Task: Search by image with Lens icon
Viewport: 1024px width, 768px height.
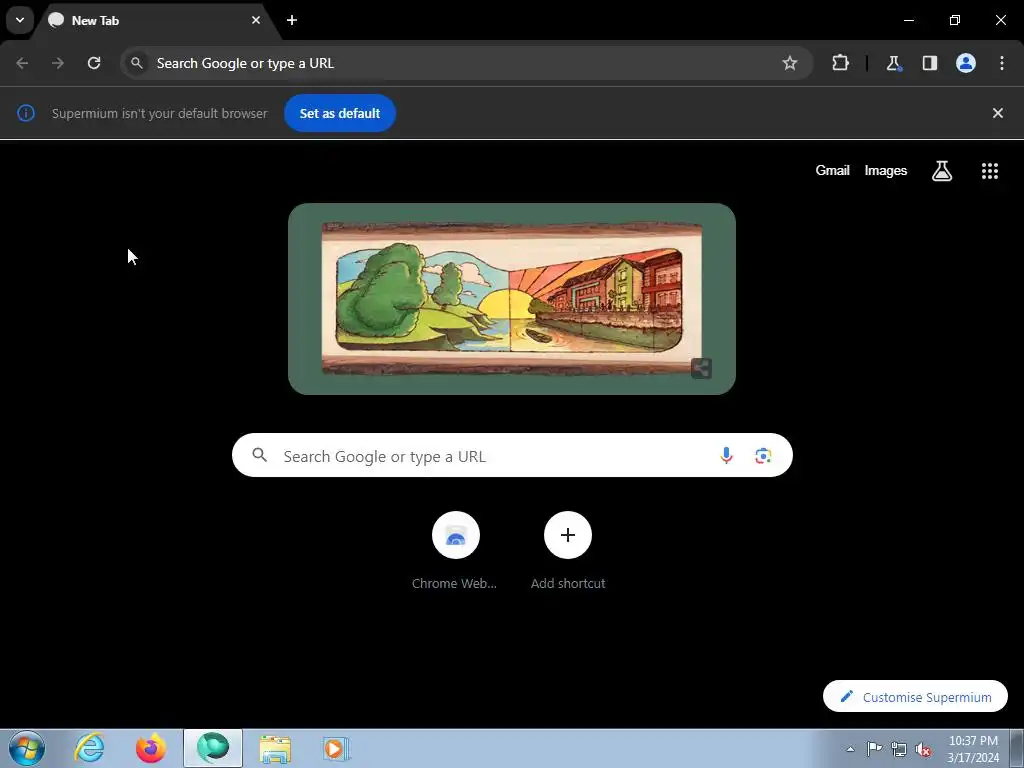Action: (x=763, y=455)
